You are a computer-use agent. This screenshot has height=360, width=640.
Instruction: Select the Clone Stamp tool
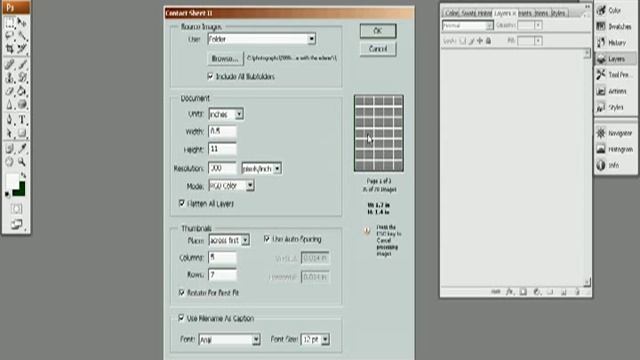click(10, 78)
